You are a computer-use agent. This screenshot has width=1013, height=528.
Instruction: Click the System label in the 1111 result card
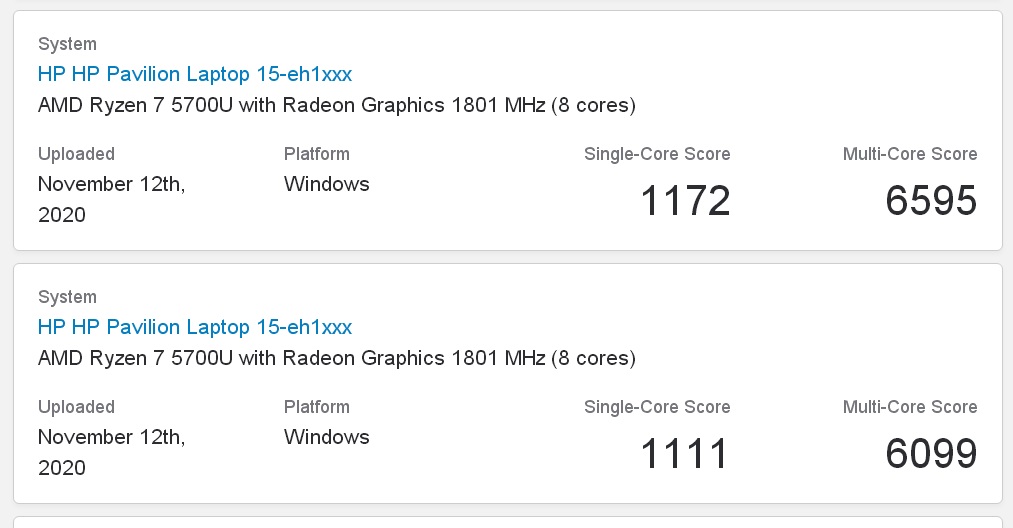coord(67,297)
